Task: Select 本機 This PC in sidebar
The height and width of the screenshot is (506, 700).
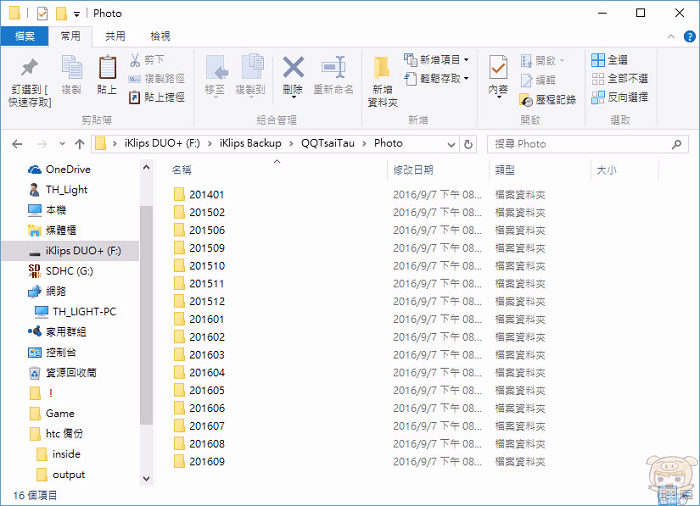Action: tap(47, 210)
